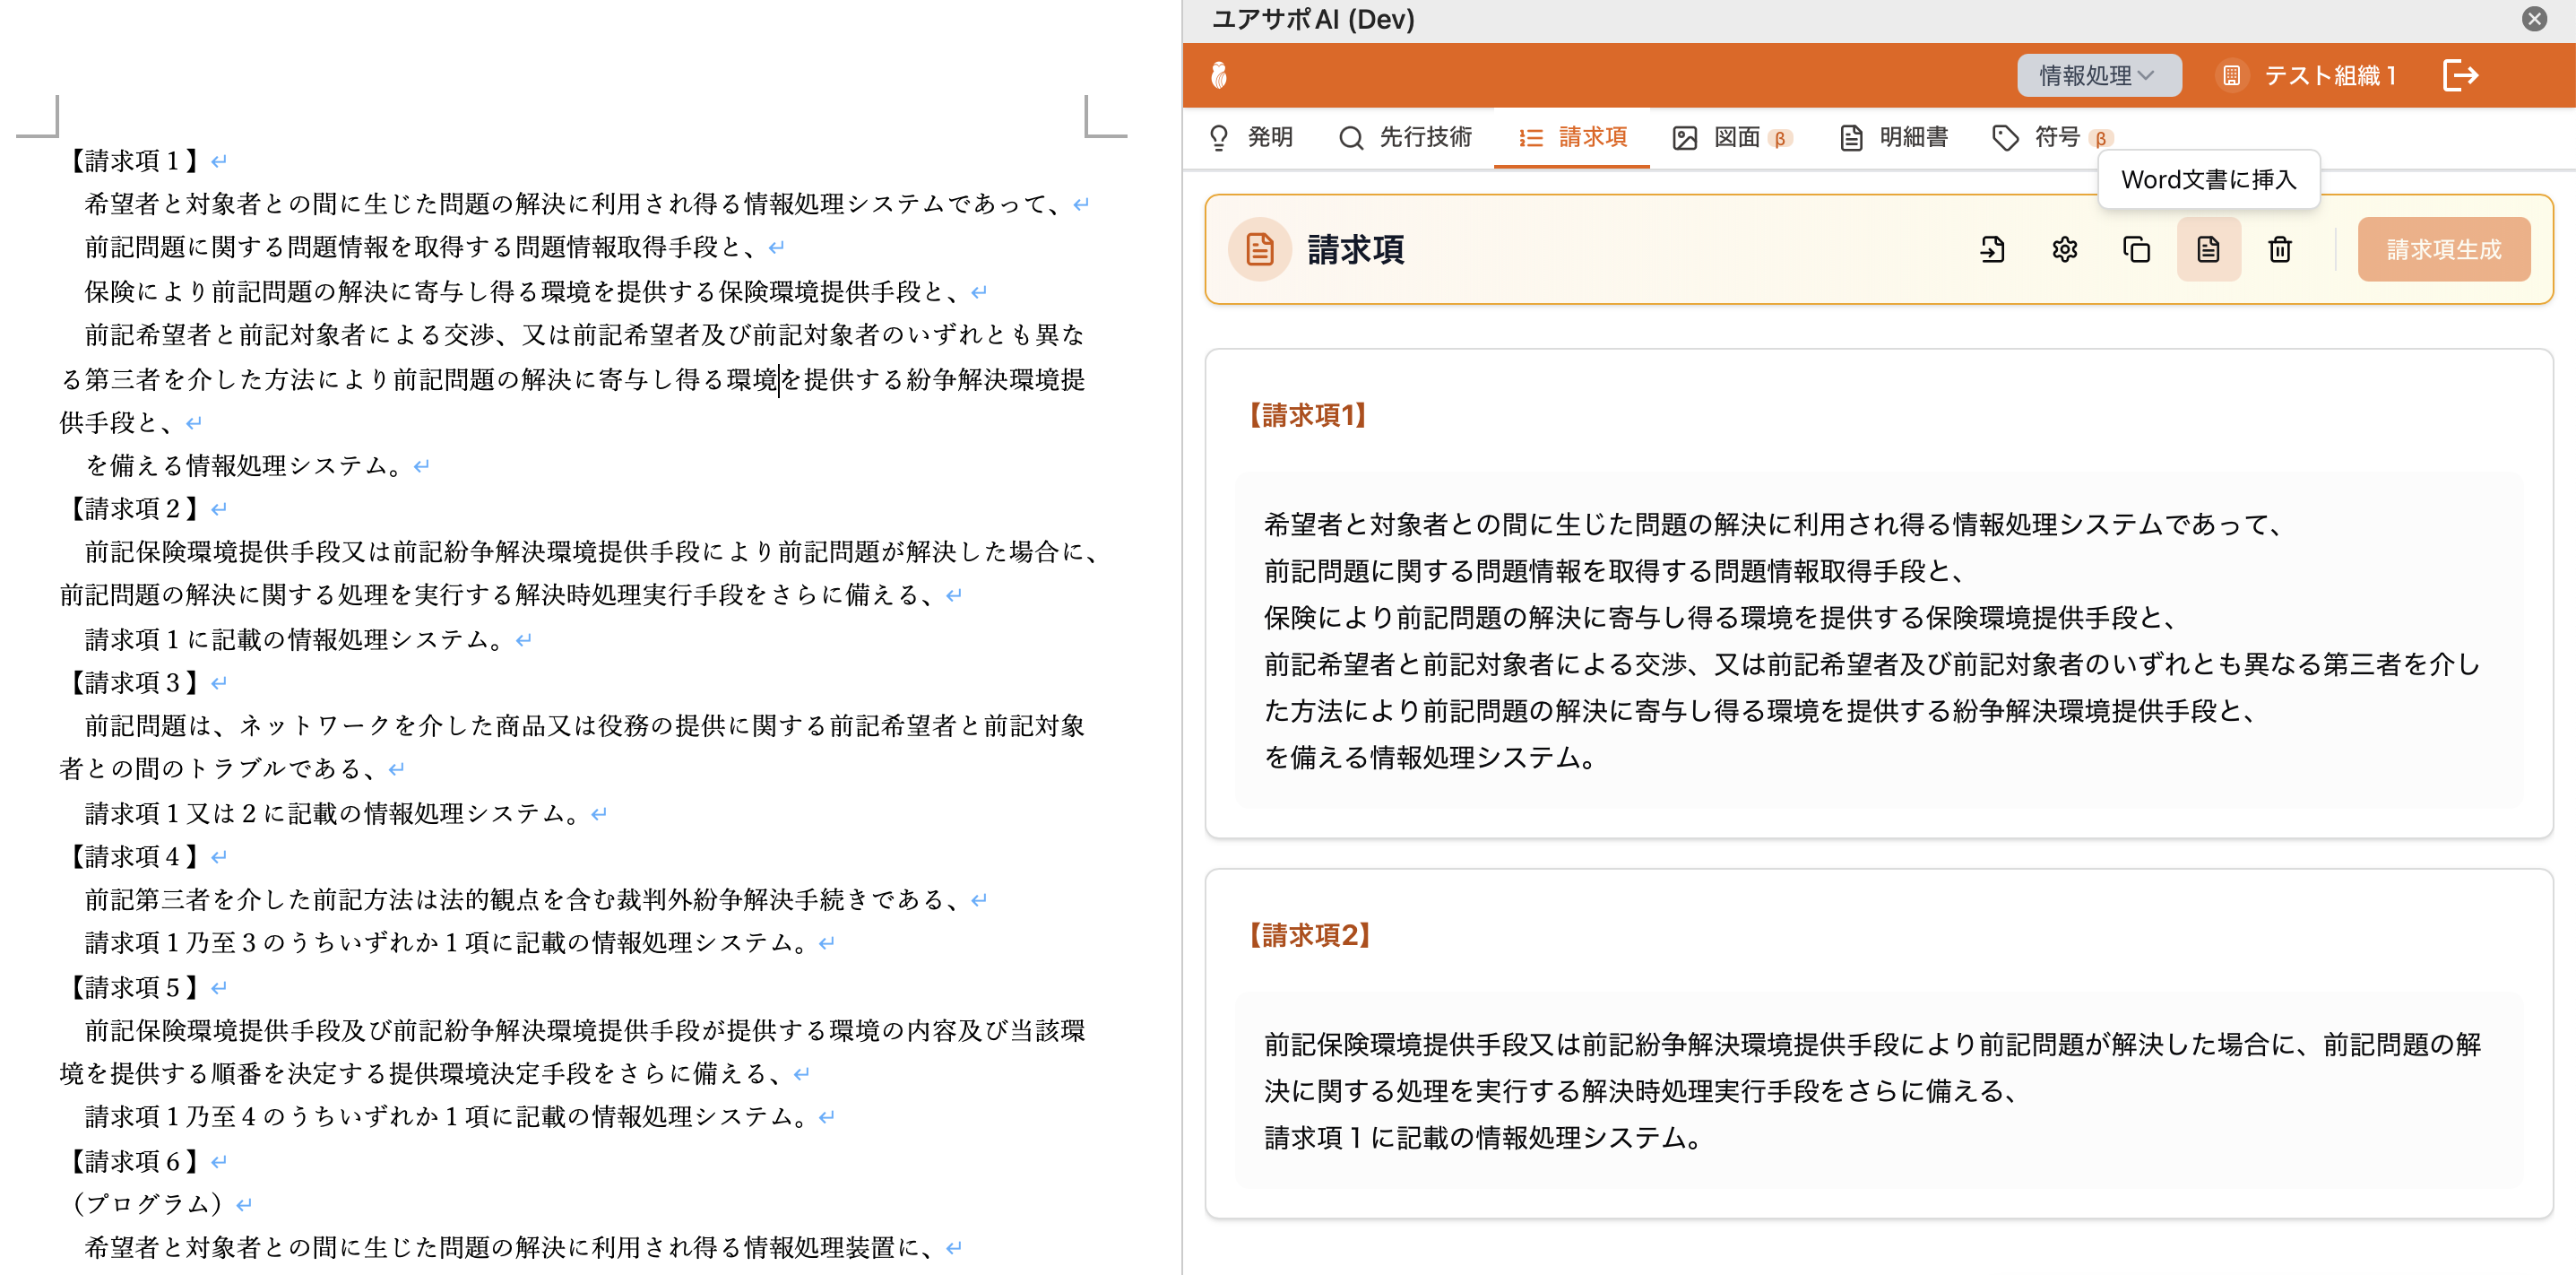This screenshot has width=2576, height=1275.
Task: Click the logout icon in orange bar
Action: click(2459, 75)
